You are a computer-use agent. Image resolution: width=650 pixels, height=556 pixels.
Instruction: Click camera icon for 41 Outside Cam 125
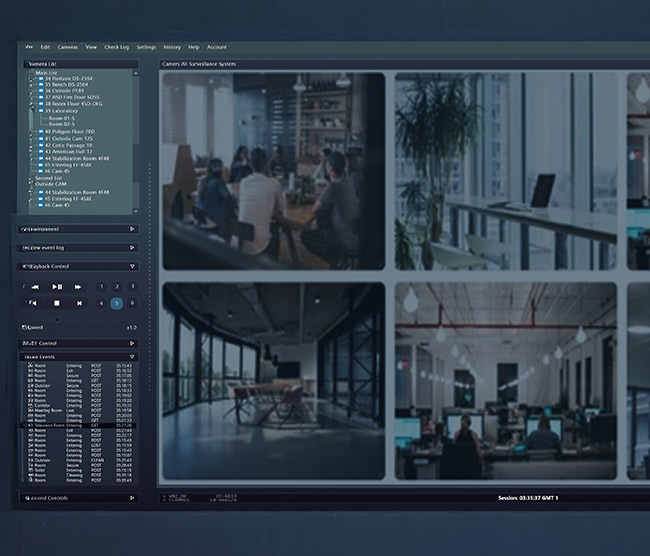point(42,138)
